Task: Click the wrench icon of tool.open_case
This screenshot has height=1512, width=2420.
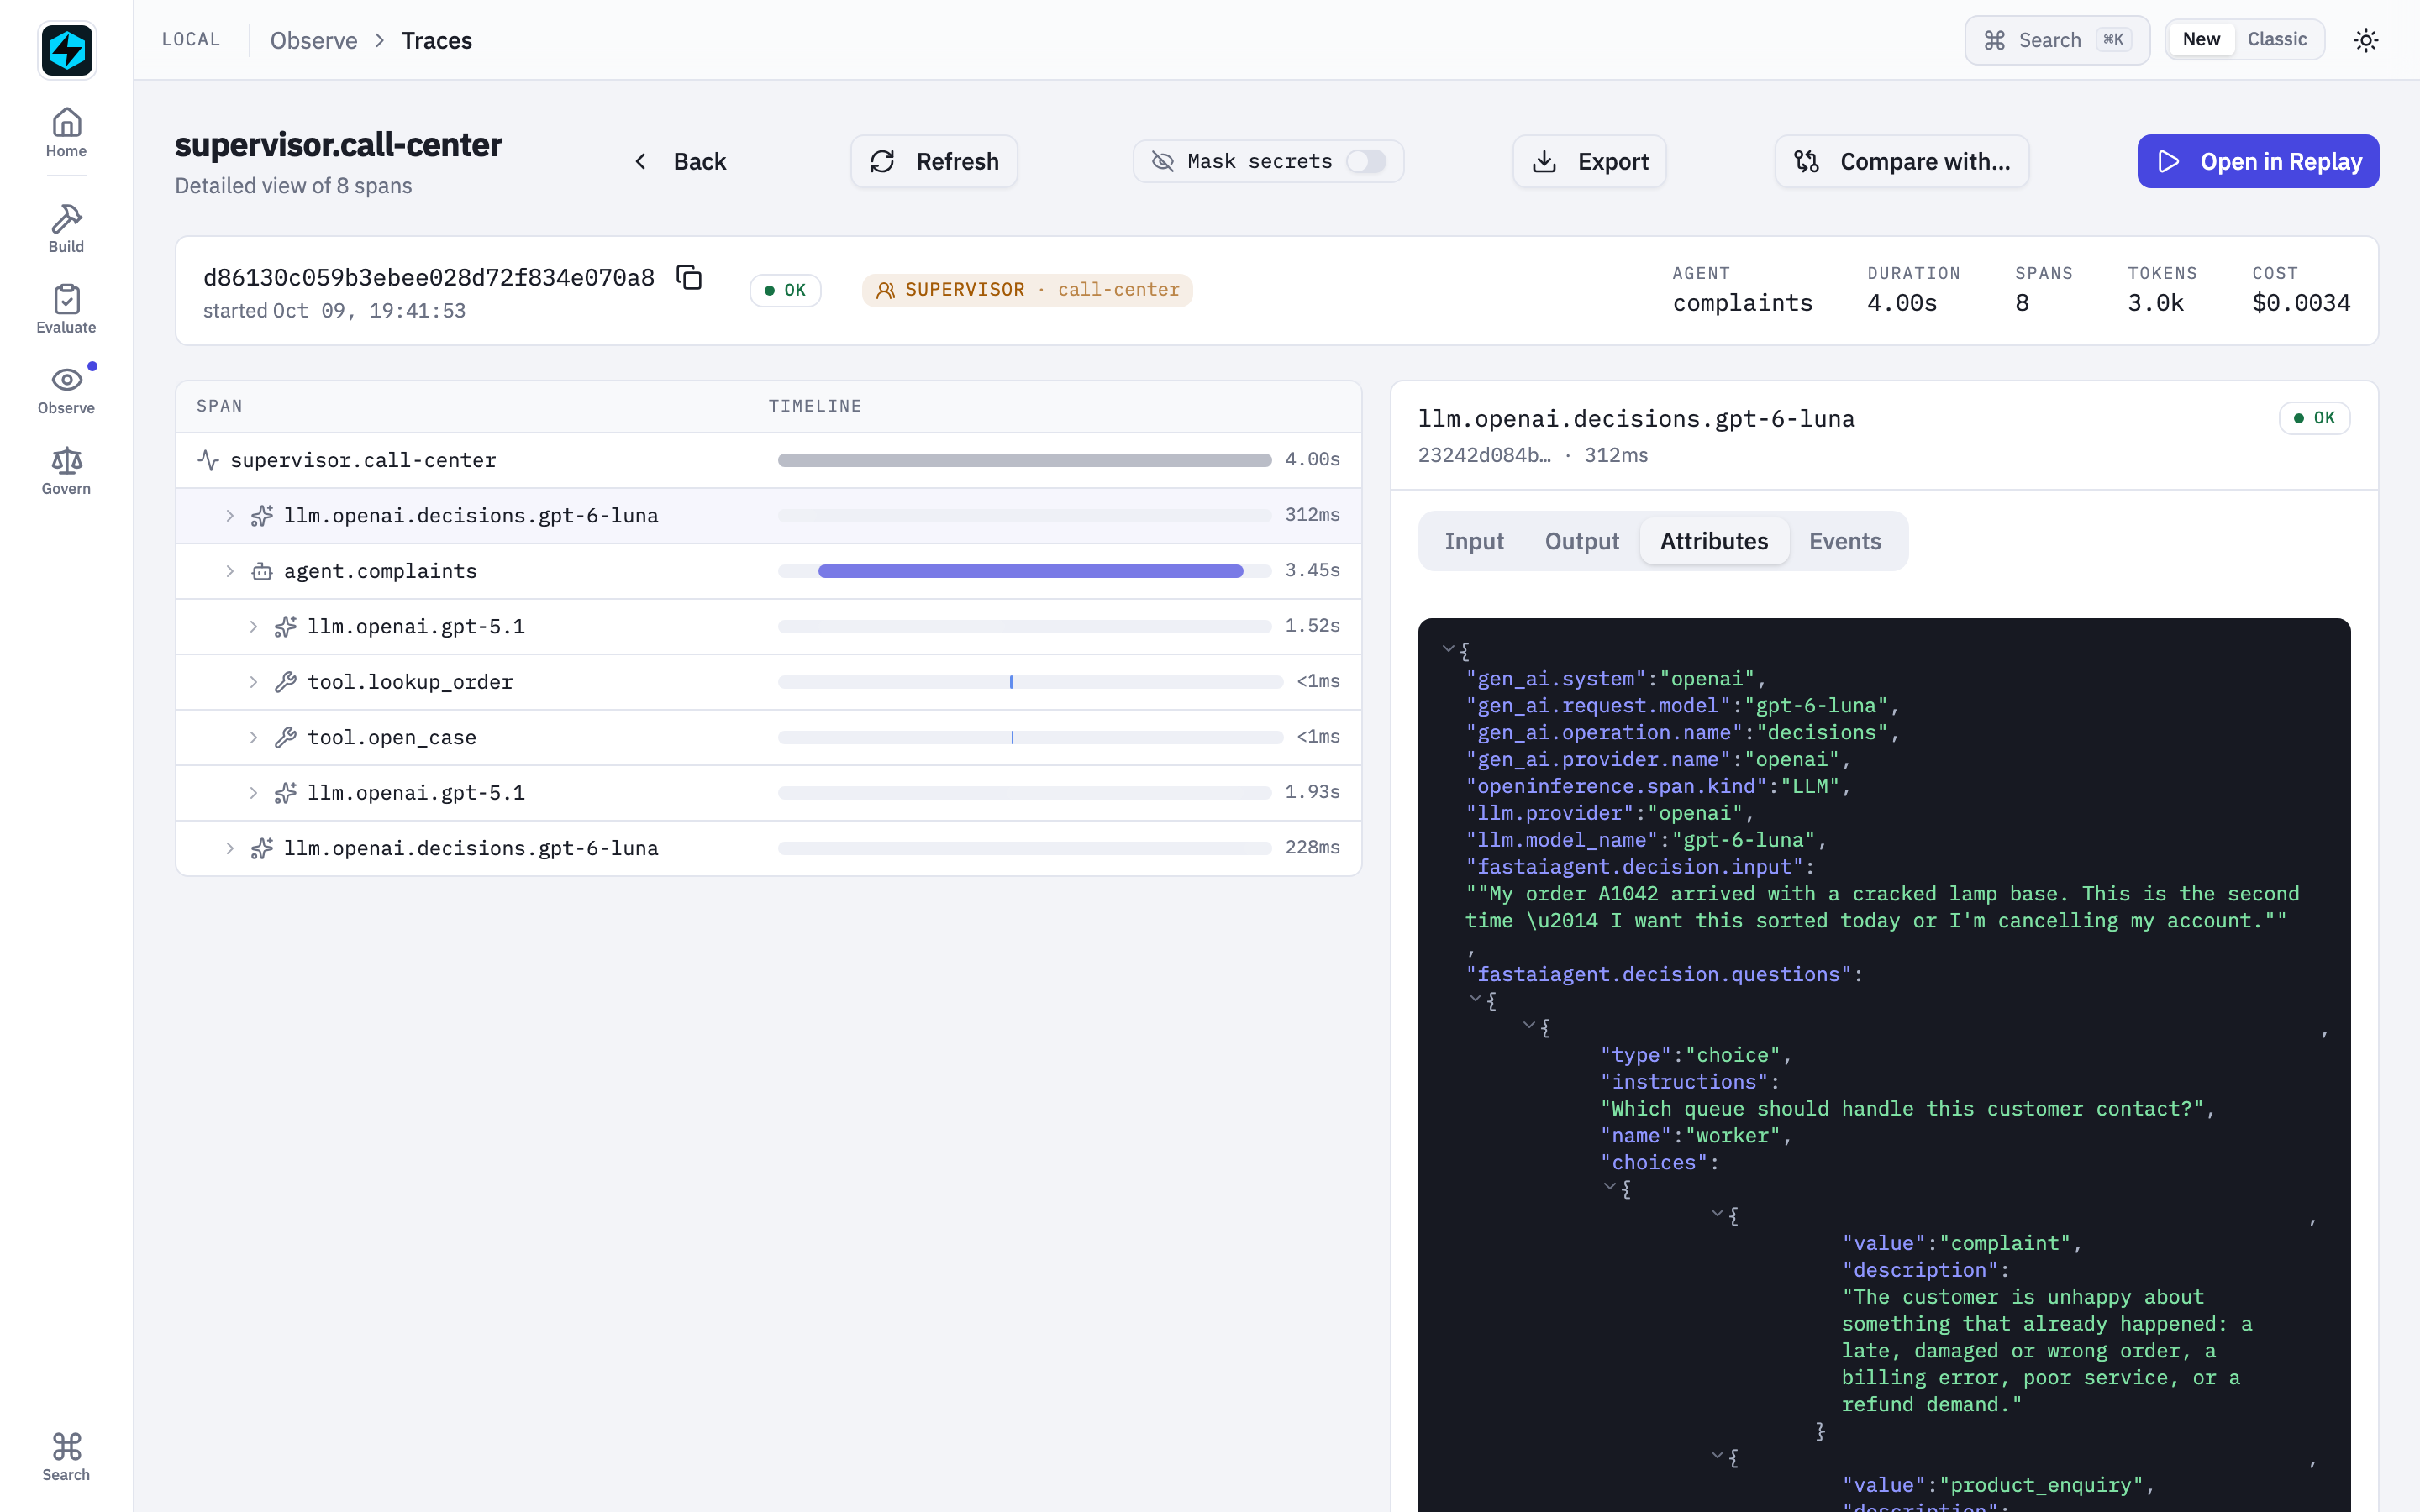Action: [285, 738]
